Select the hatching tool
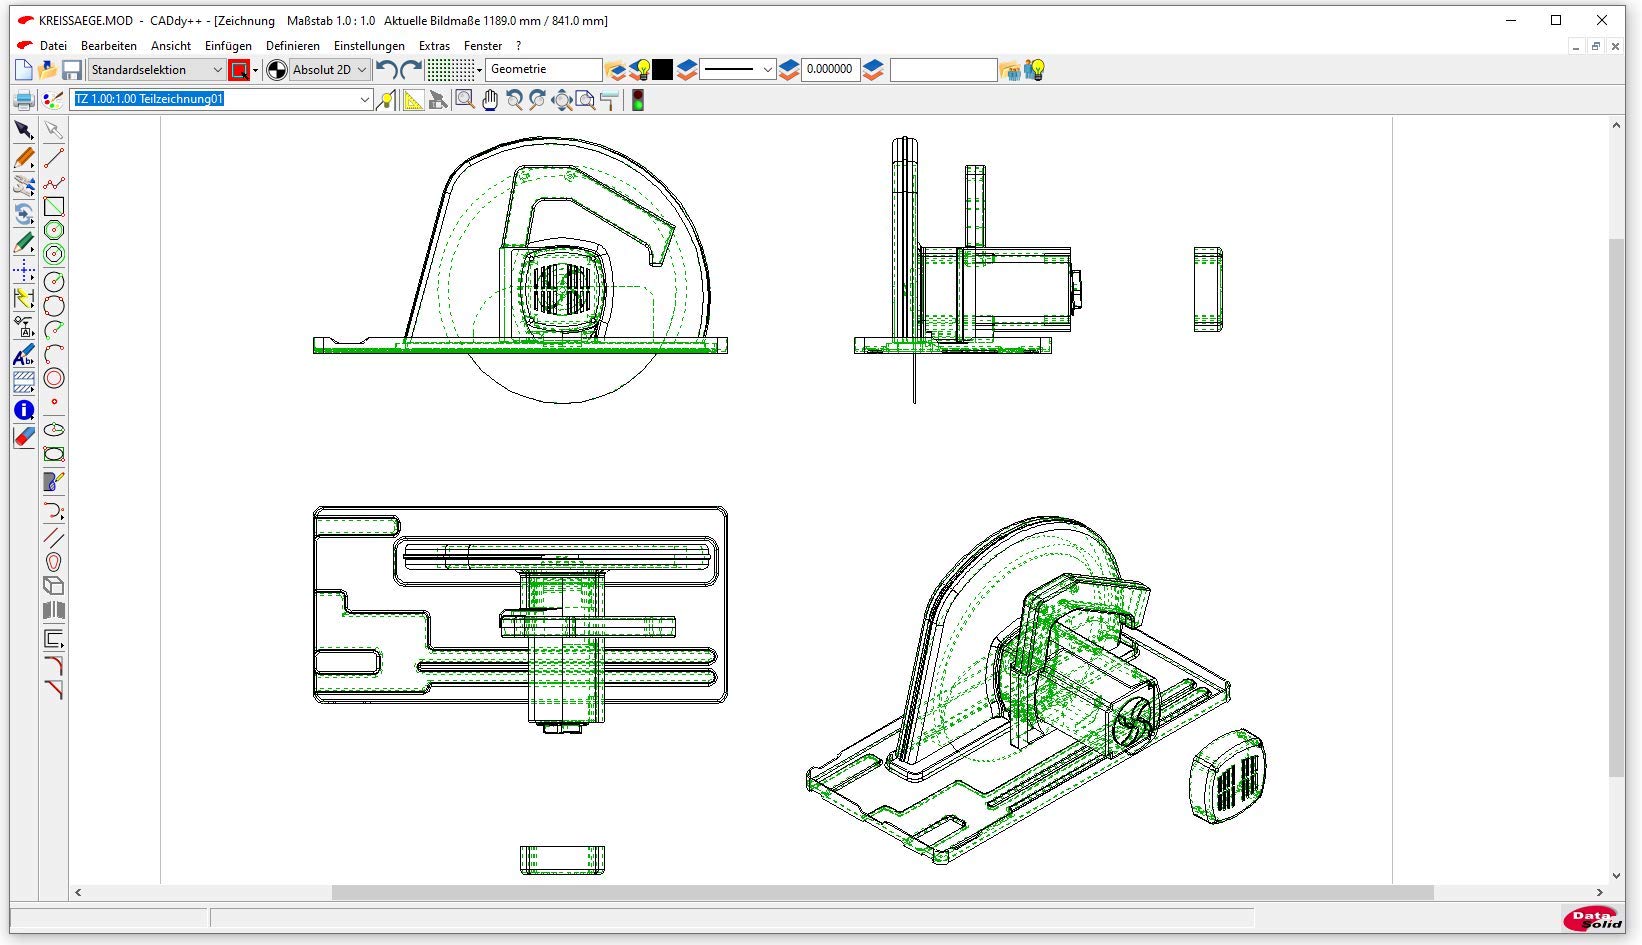The width and height of the screenshot is (1642, 945). pyautogui.click(x=24, y=382)
